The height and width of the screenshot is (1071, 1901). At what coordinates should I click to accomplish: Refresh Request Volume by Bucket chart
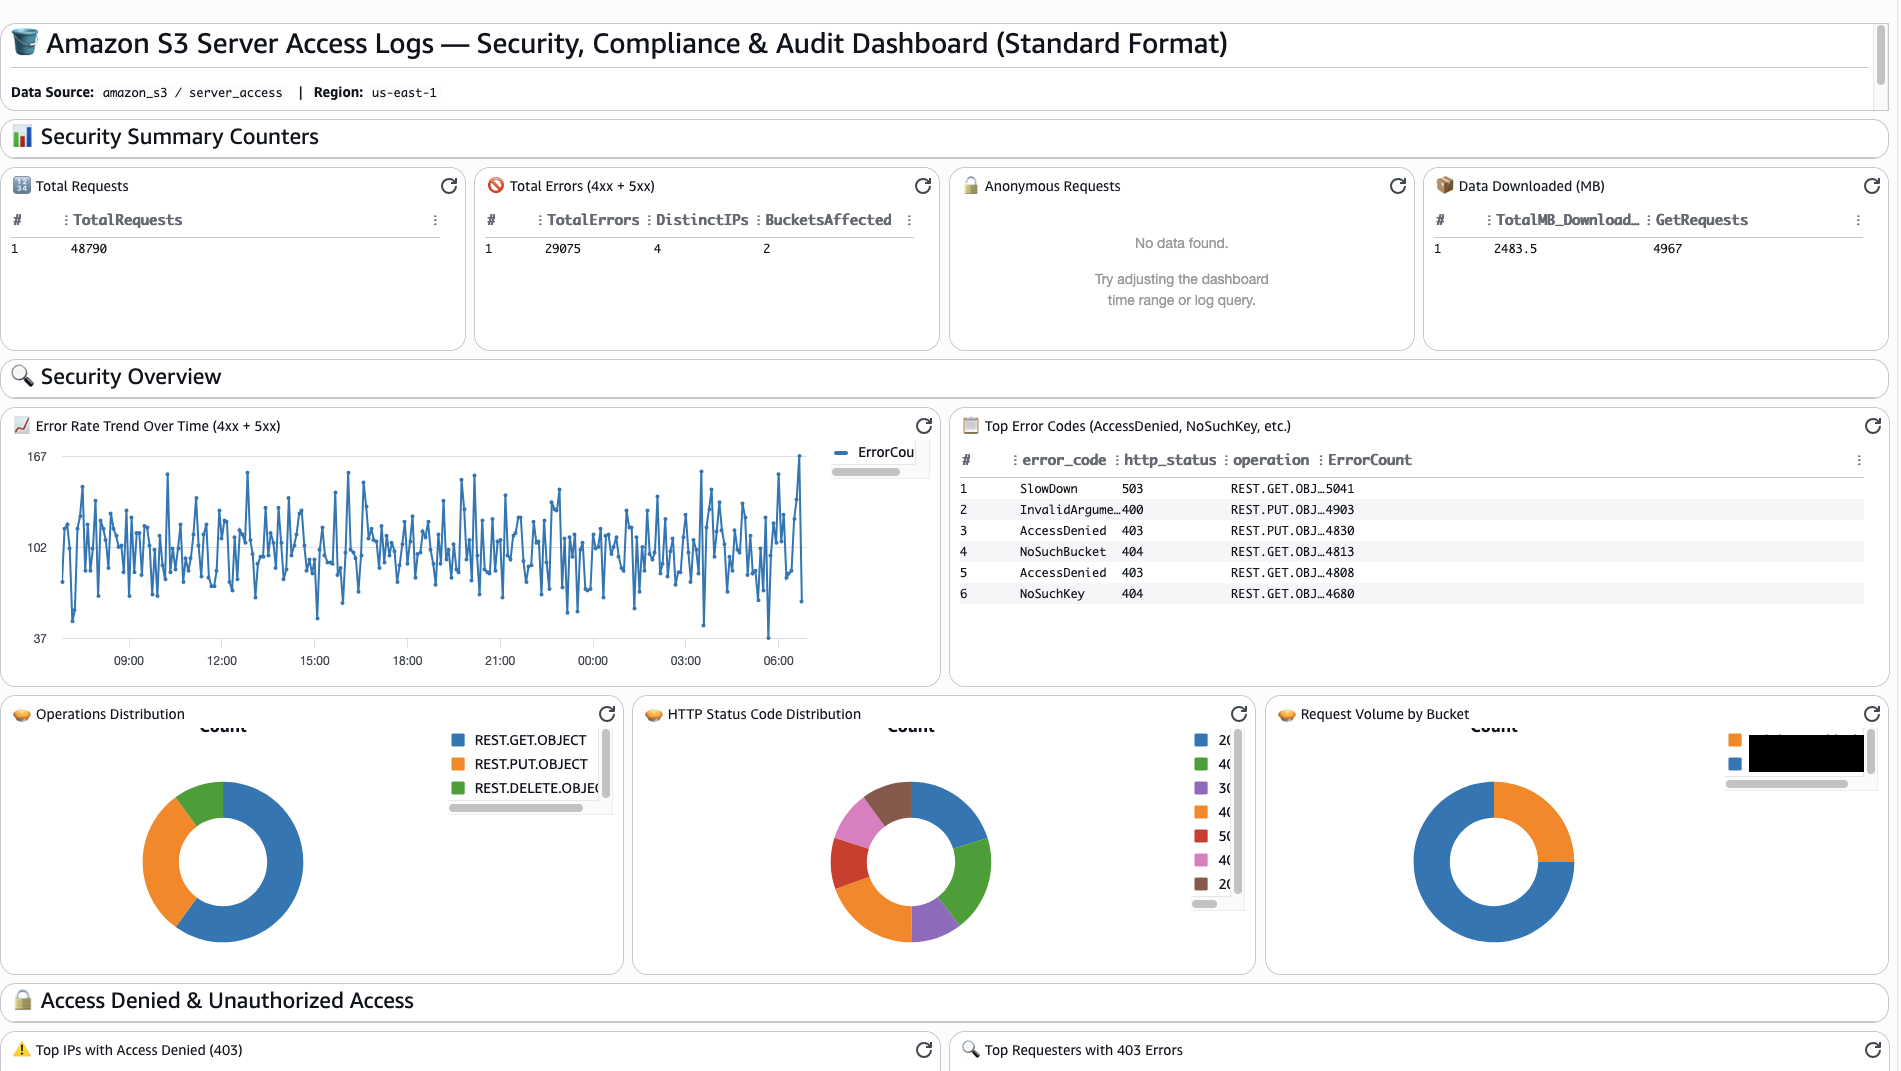[x=1872, y=714]
